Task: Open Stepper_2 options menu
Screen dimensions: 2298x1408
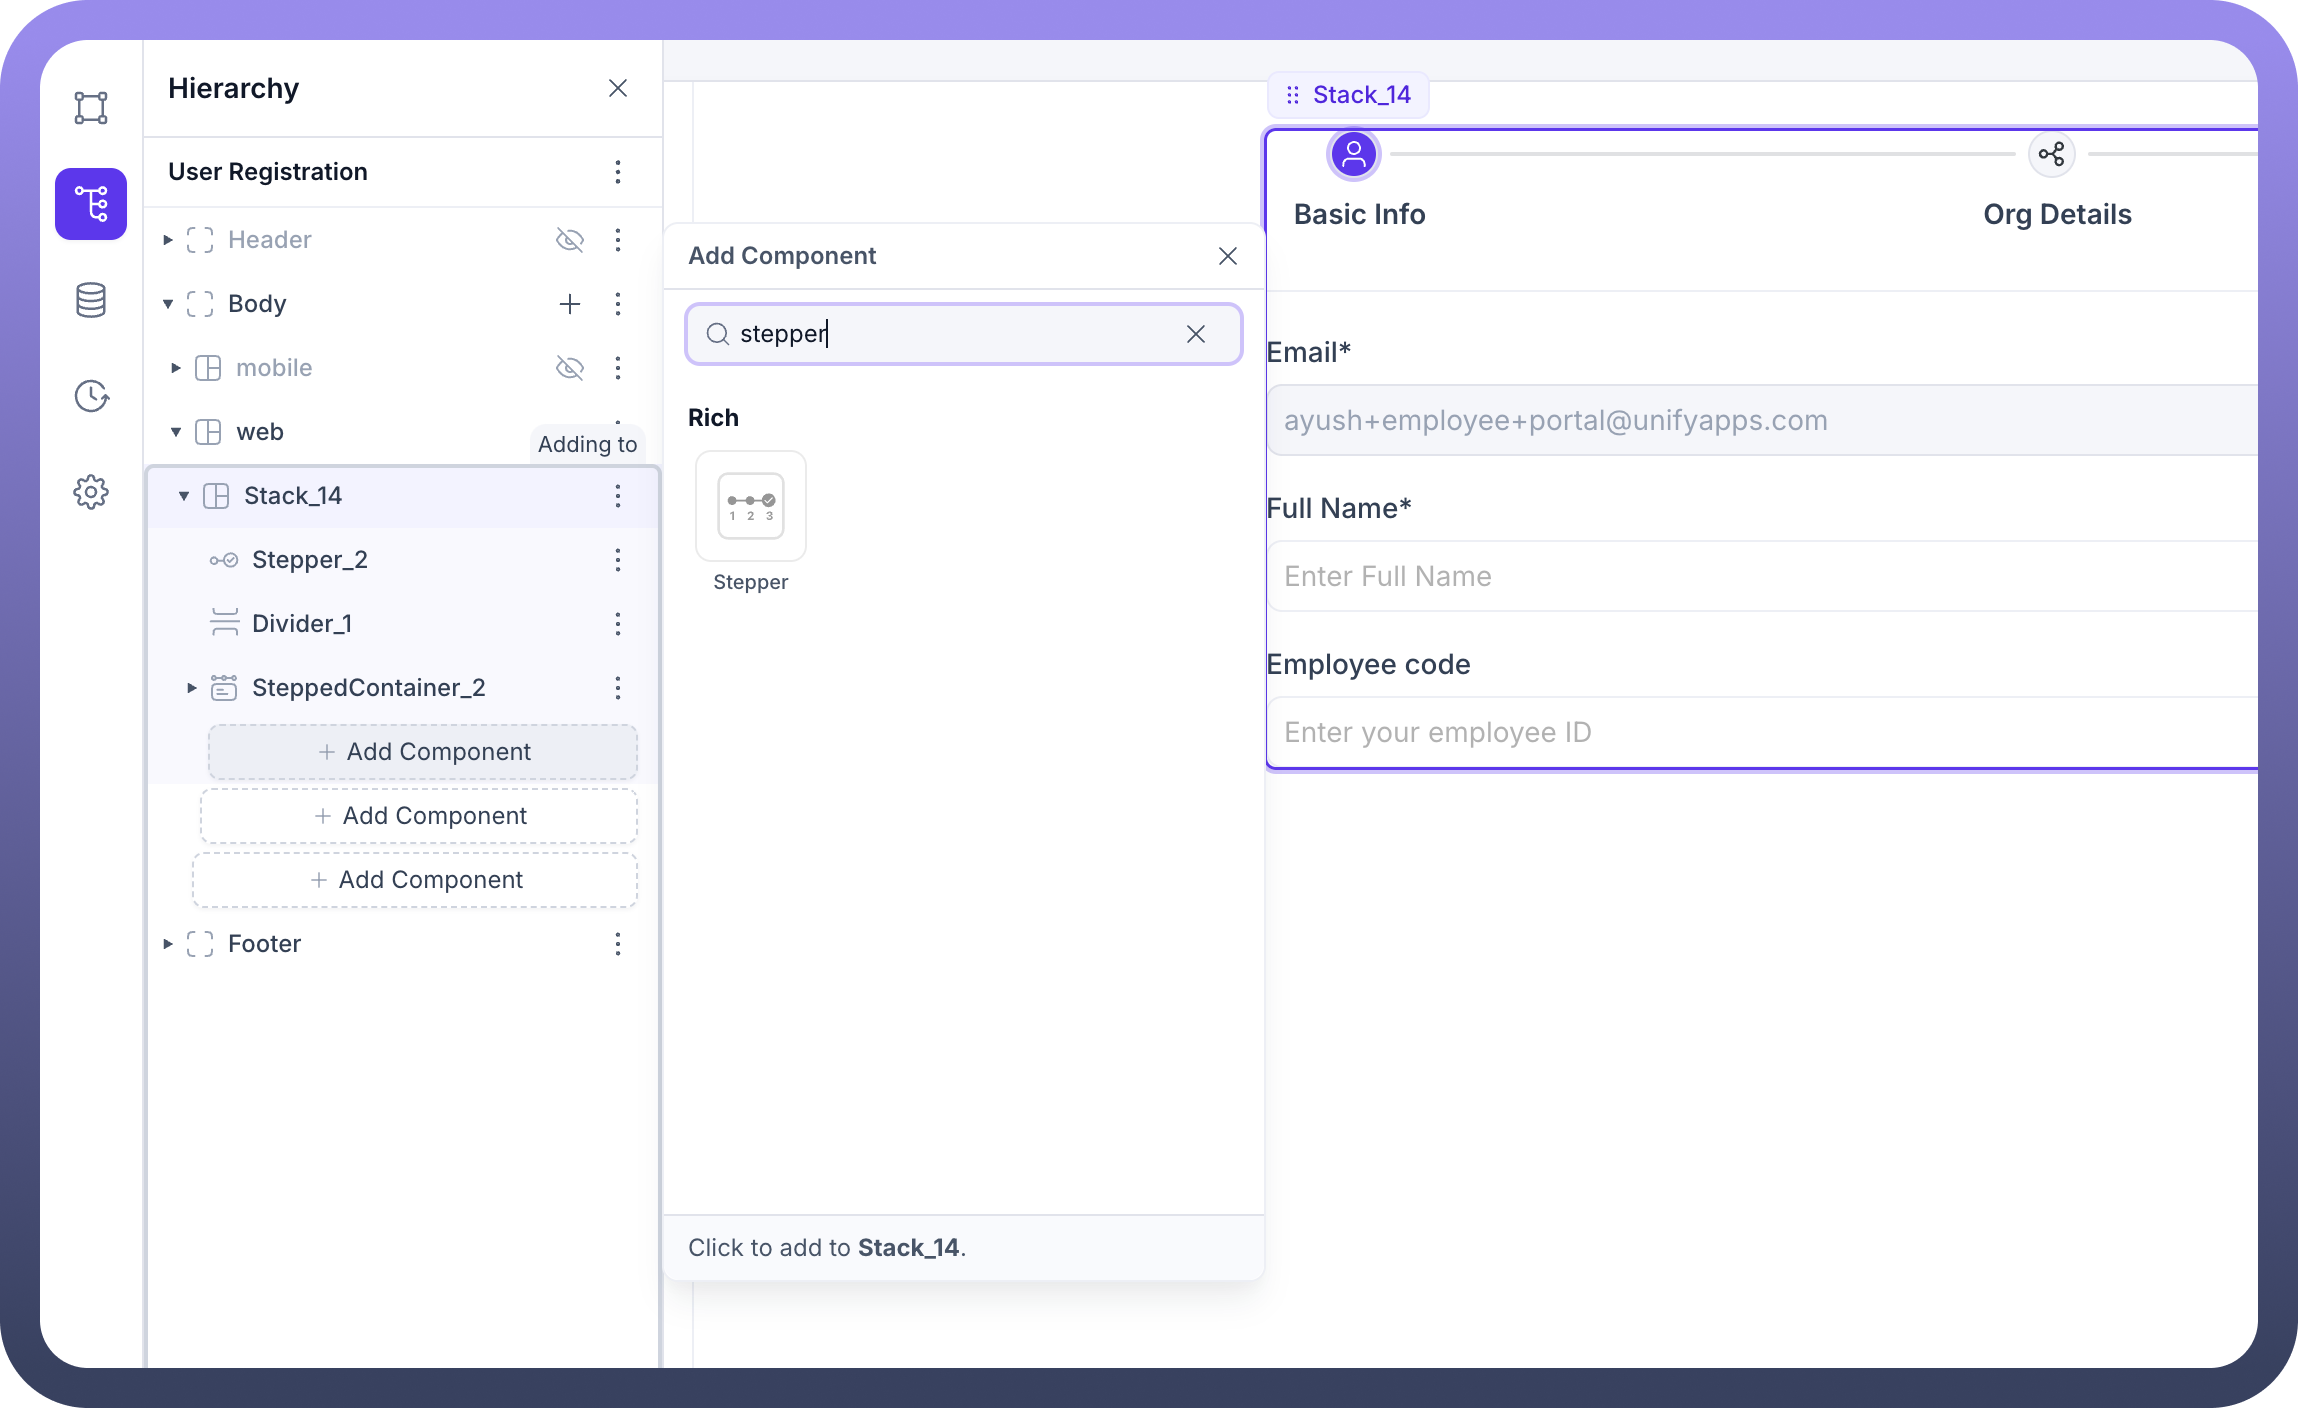Action: pyautogui.click(x=618, y=560)
